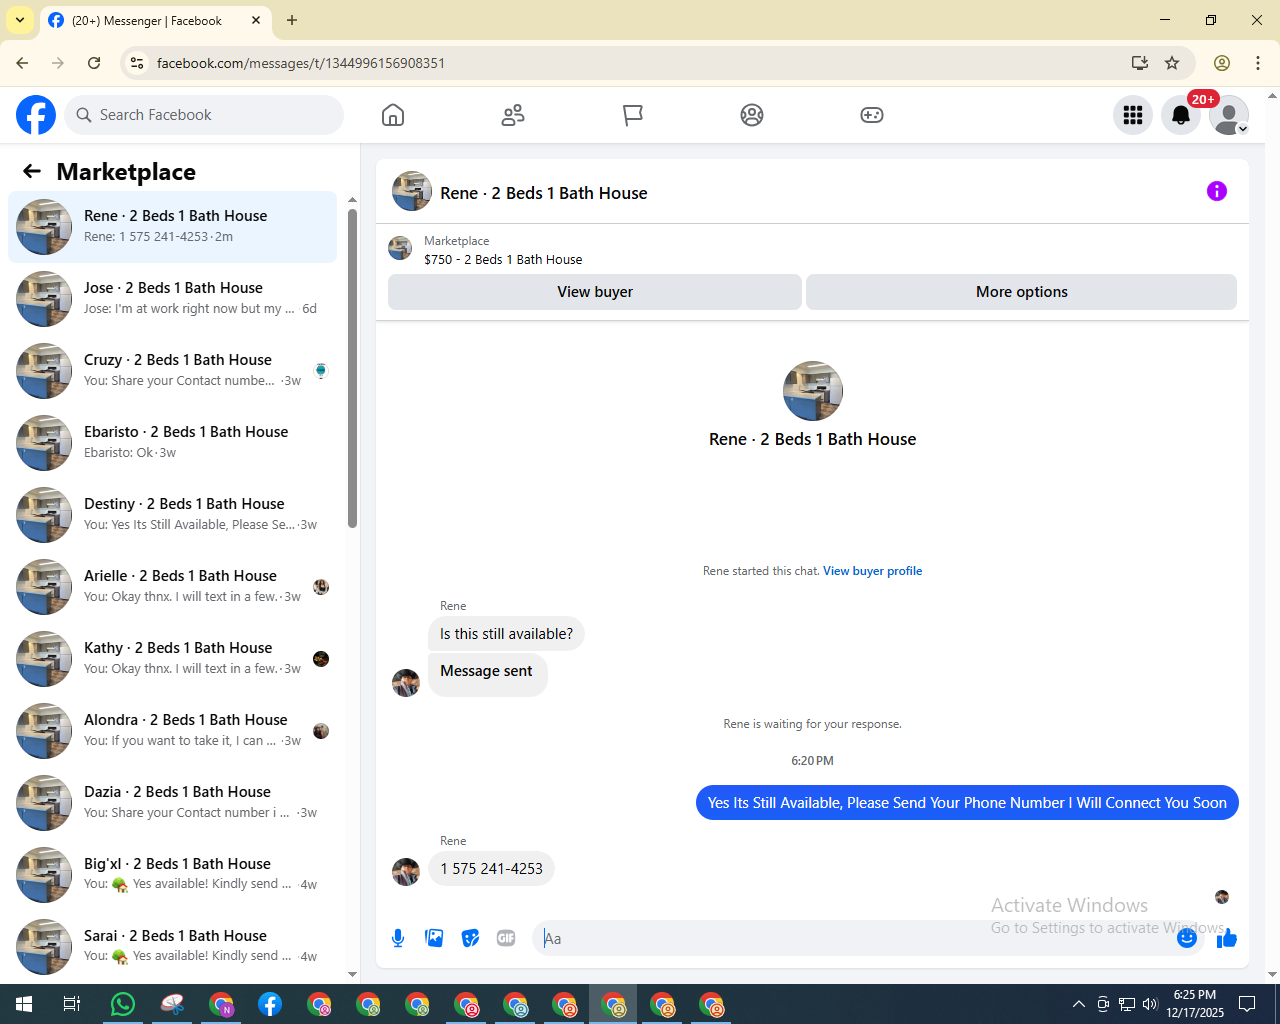Open Rene · 2 Beds 1 Bath House chat header

tap(543, 193)
